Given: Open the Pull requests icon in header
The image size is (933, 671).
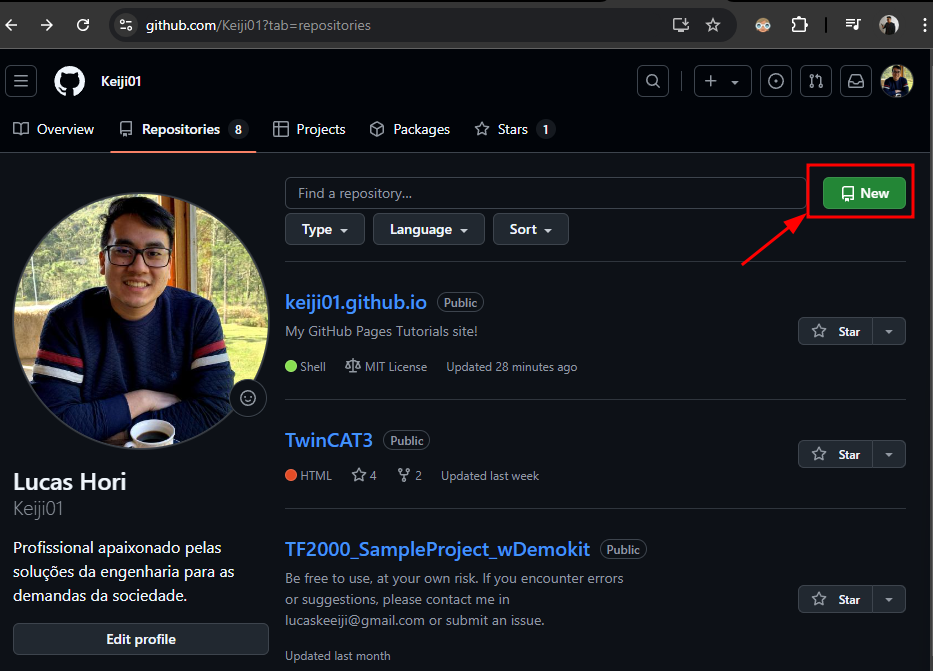Looking at the screenshot, I should point(816,81).
